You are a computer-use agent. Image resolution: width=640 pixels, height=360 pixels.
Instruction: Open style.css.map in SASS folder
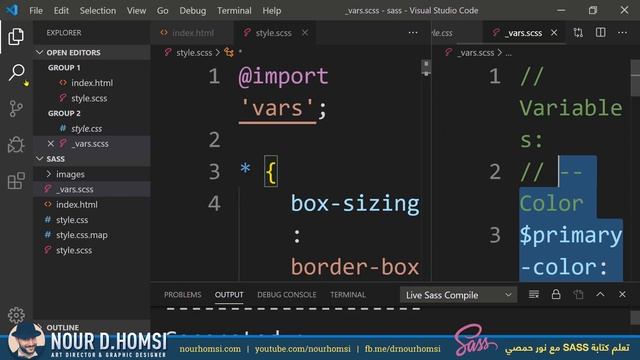(x=92, y=235)
